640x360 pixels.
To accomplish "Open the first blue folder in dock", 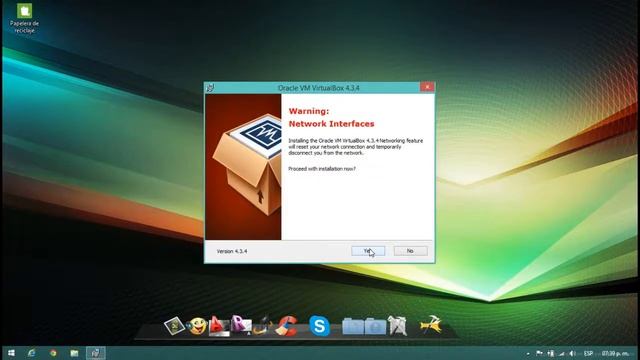I will click(353, 327).
